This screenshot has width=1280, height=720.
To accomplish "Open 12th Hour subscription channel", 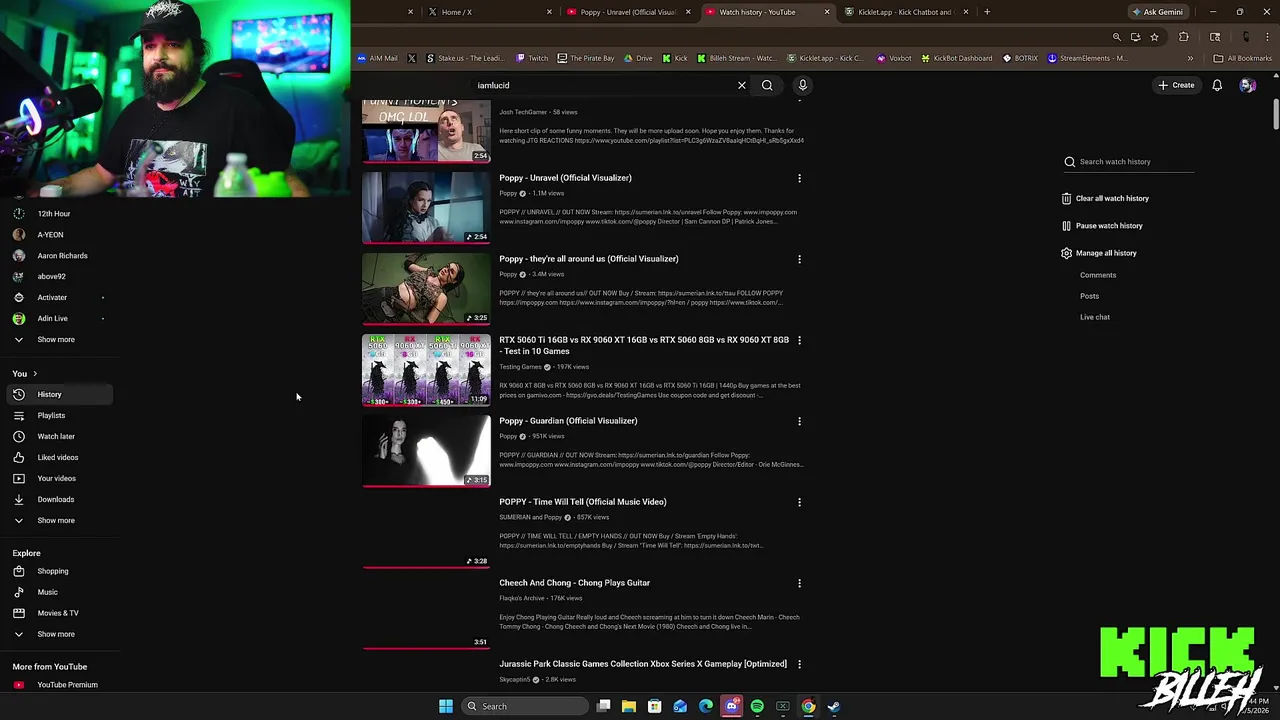I will (x=58, y=213).
